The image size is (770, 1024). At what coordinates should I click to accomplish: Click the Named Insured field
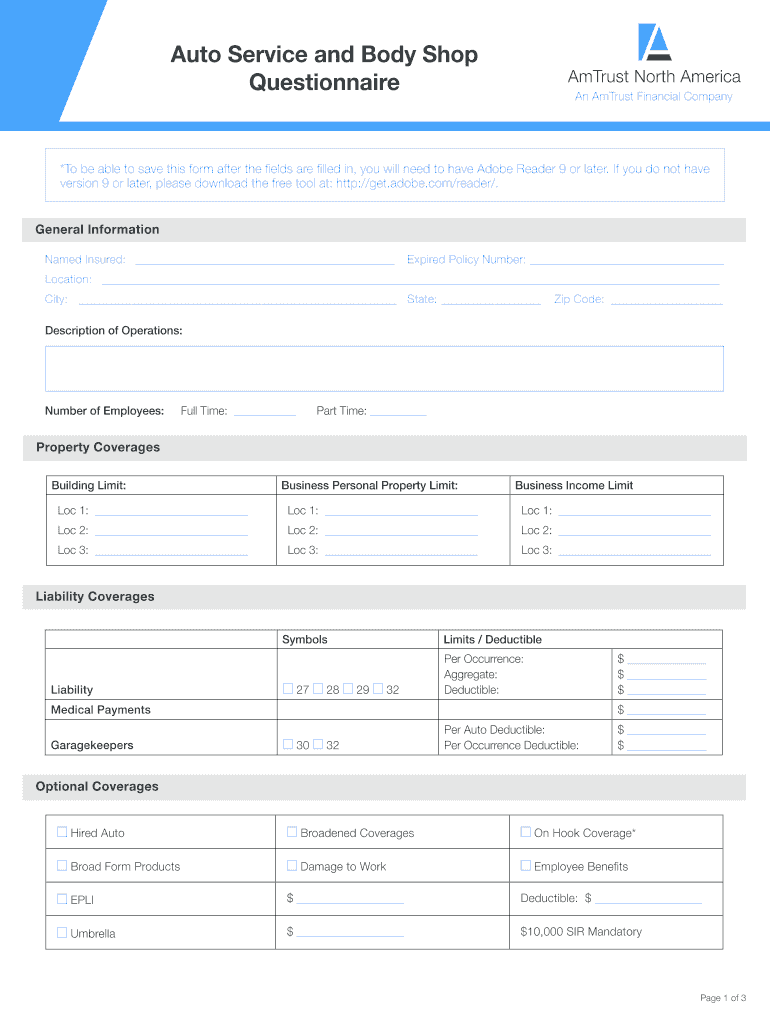[264, 259]
